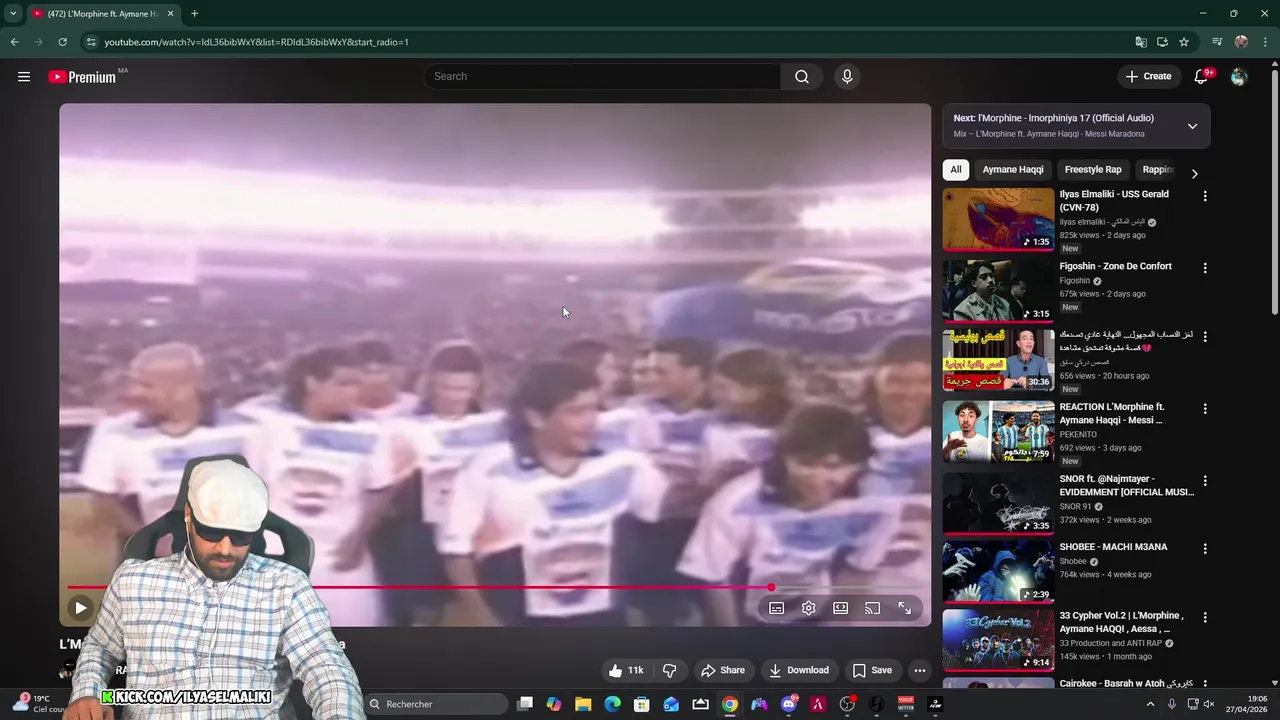Toggle system volume mute in tray
The image size is (1280, 720).
coord(1208,704)
